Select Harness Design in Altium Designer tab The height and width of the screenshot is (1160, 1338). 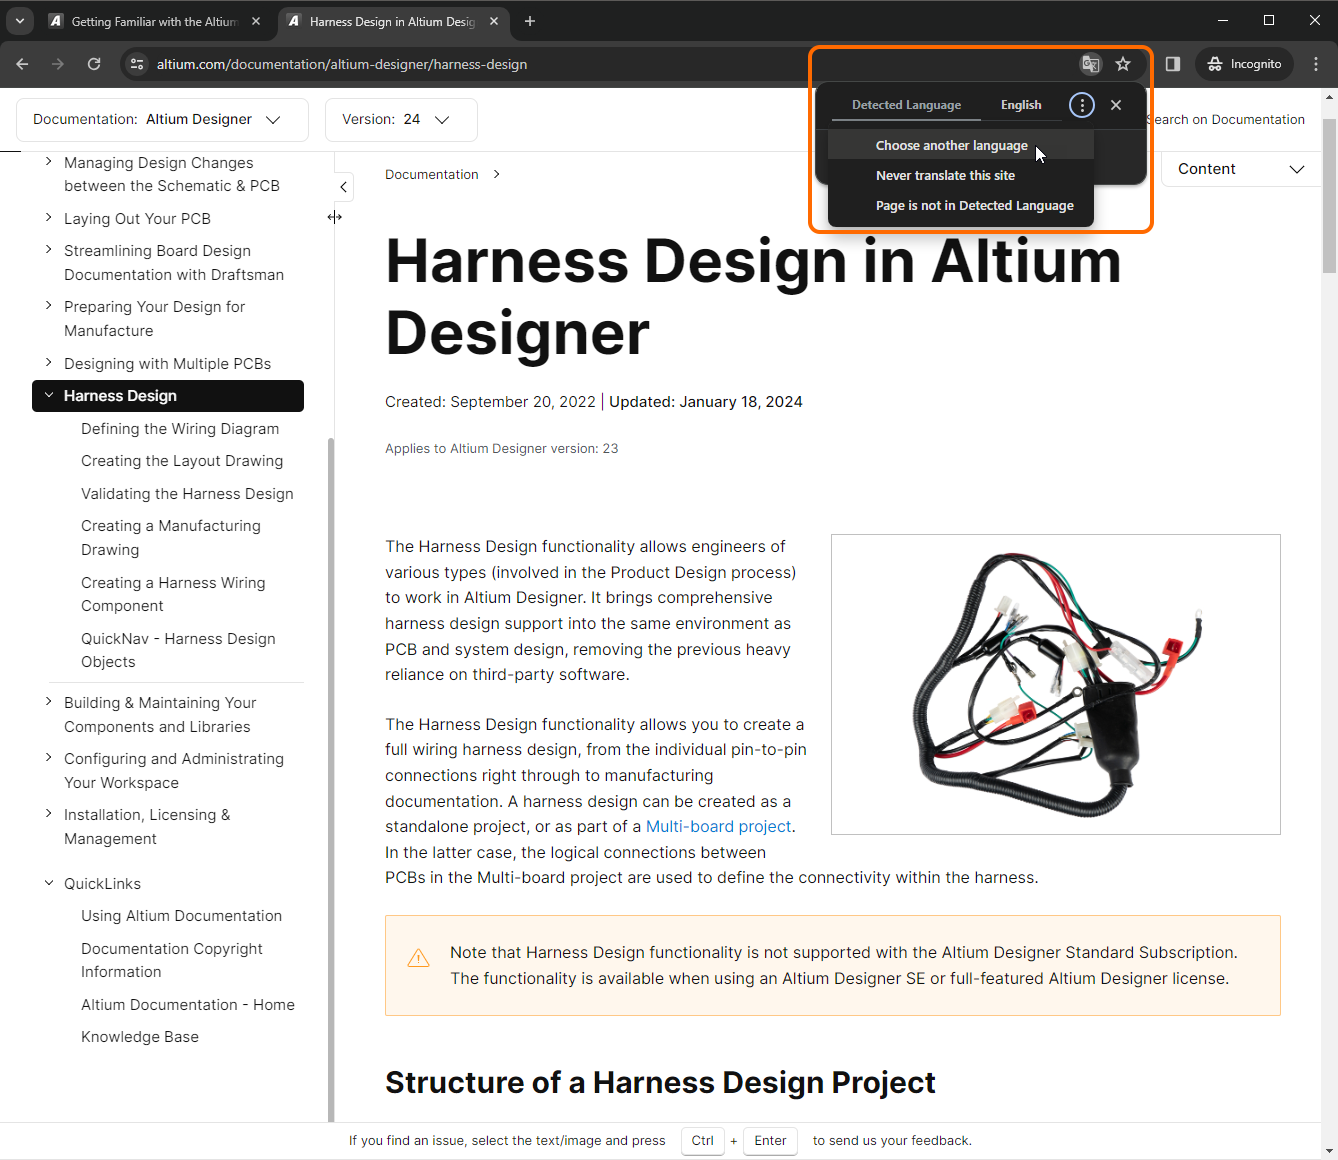(x=392, y=21)
